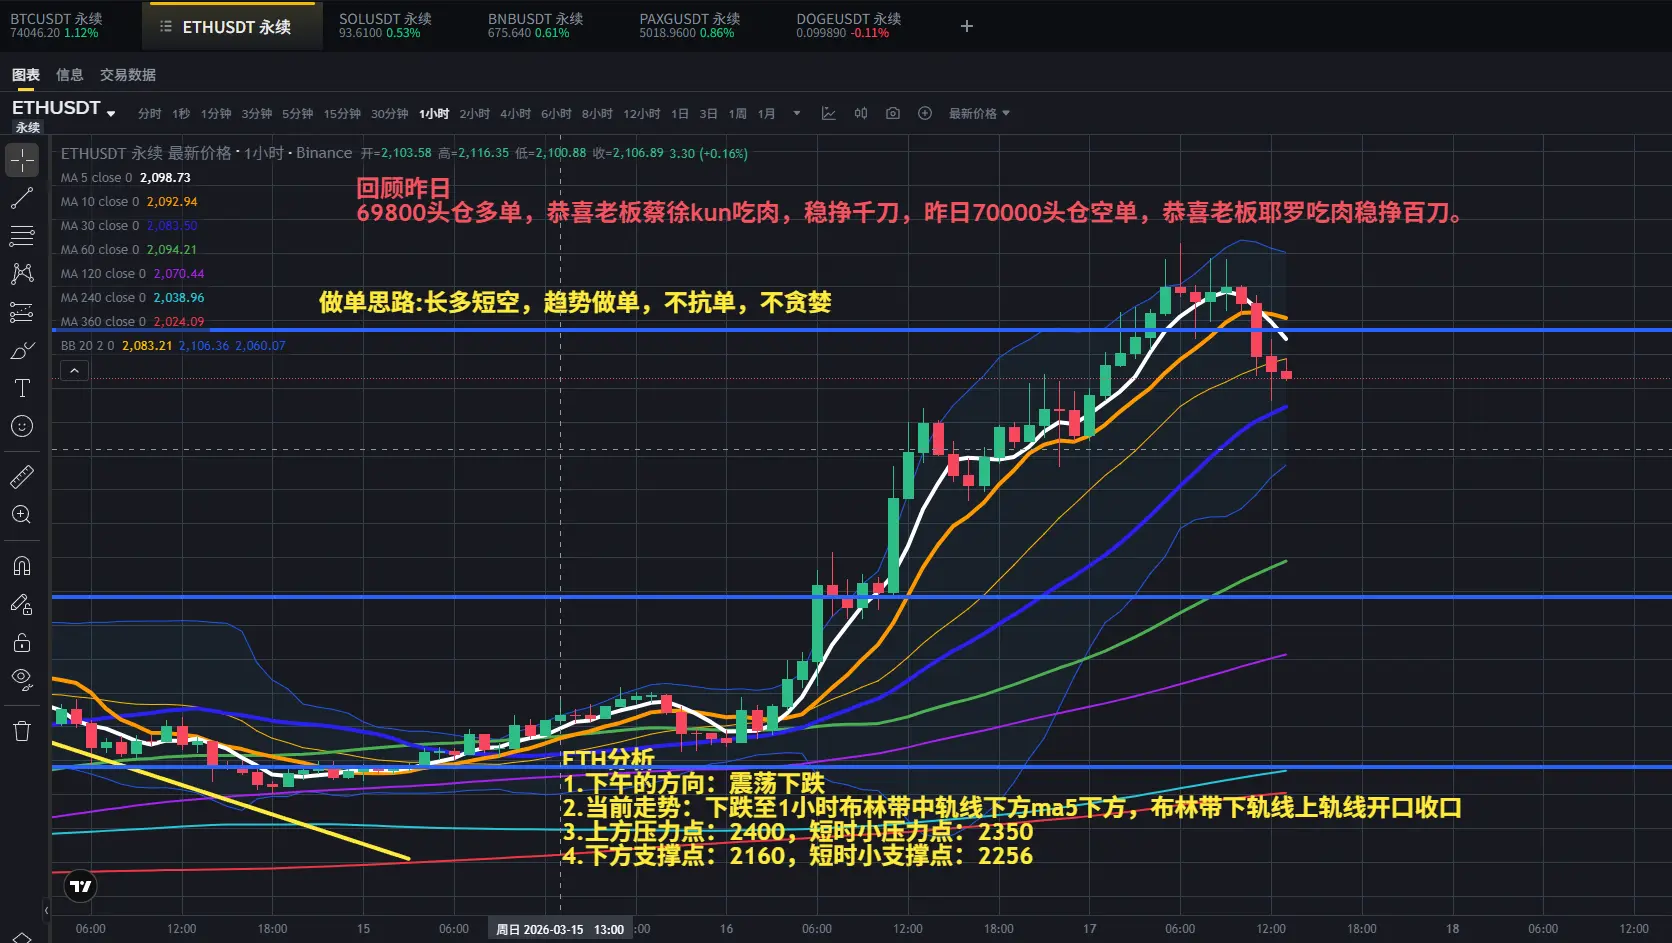Toggle hide all drawings eye icon
Screen dimensions: 1672x943
point(22,680)
